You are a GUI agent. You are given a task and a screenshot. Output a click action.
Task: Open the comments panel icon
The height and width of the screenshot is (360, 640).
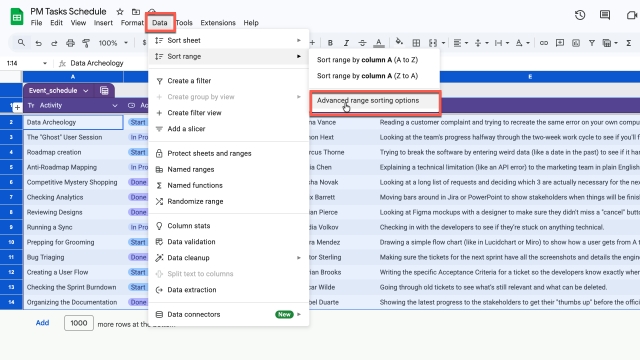click(605, 16)
